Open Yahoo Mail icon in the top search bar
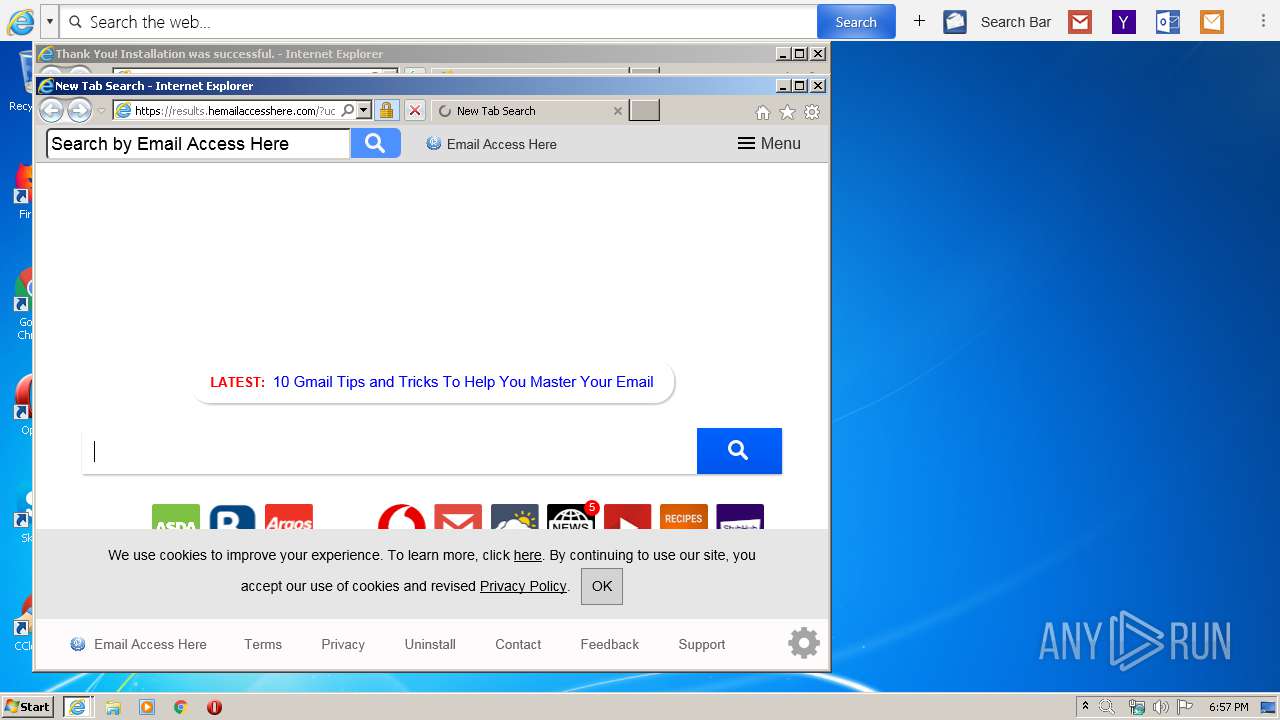The height and width of the screenshot is (720, 1280). click(1124, 21)
